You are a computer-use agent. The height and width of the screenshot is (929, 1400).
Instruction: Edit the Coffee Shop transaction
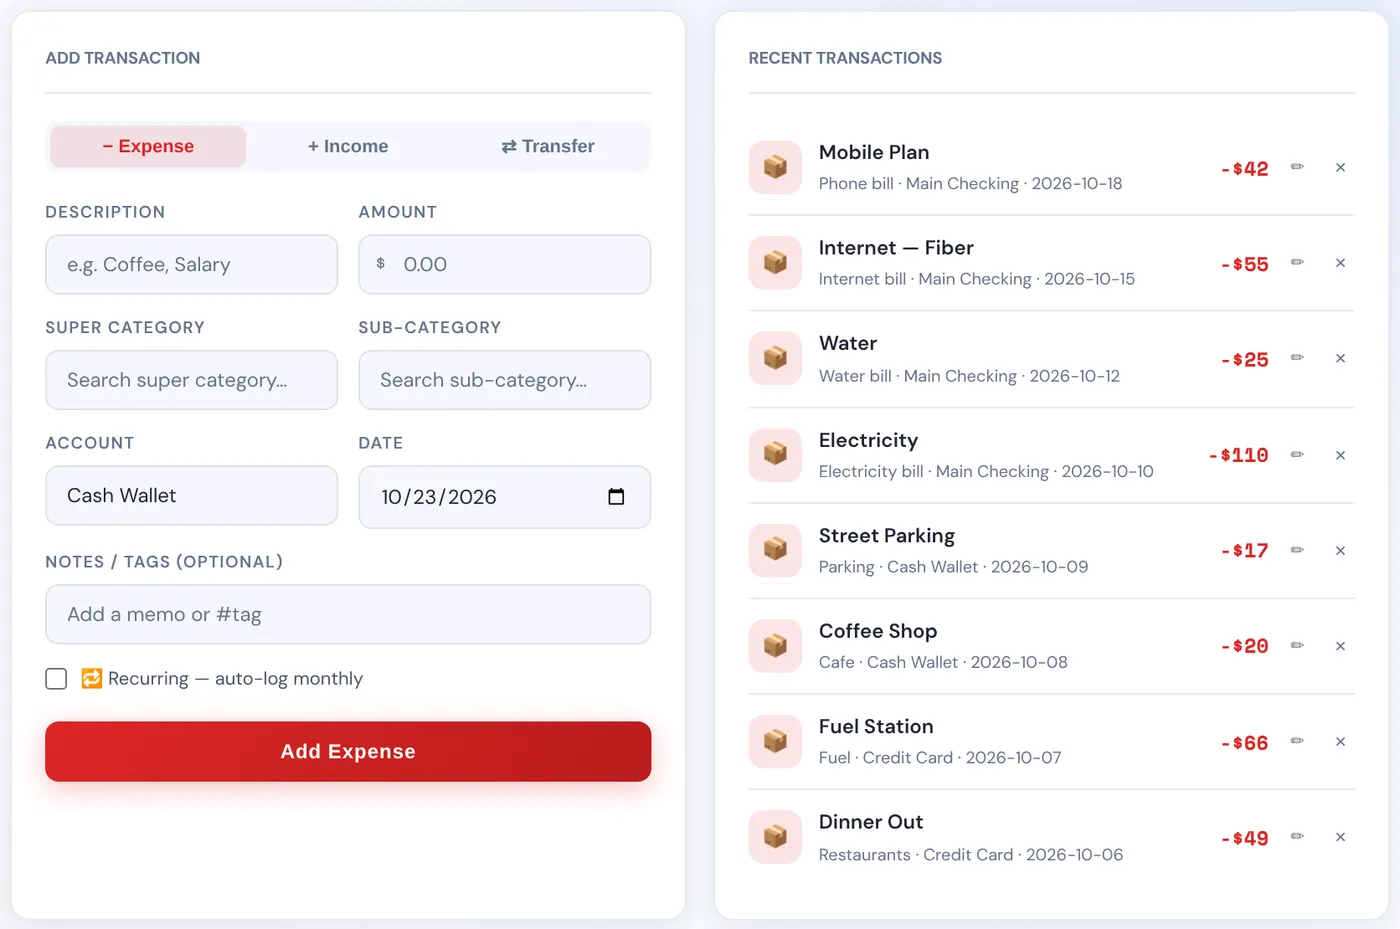pos(1297,646)
